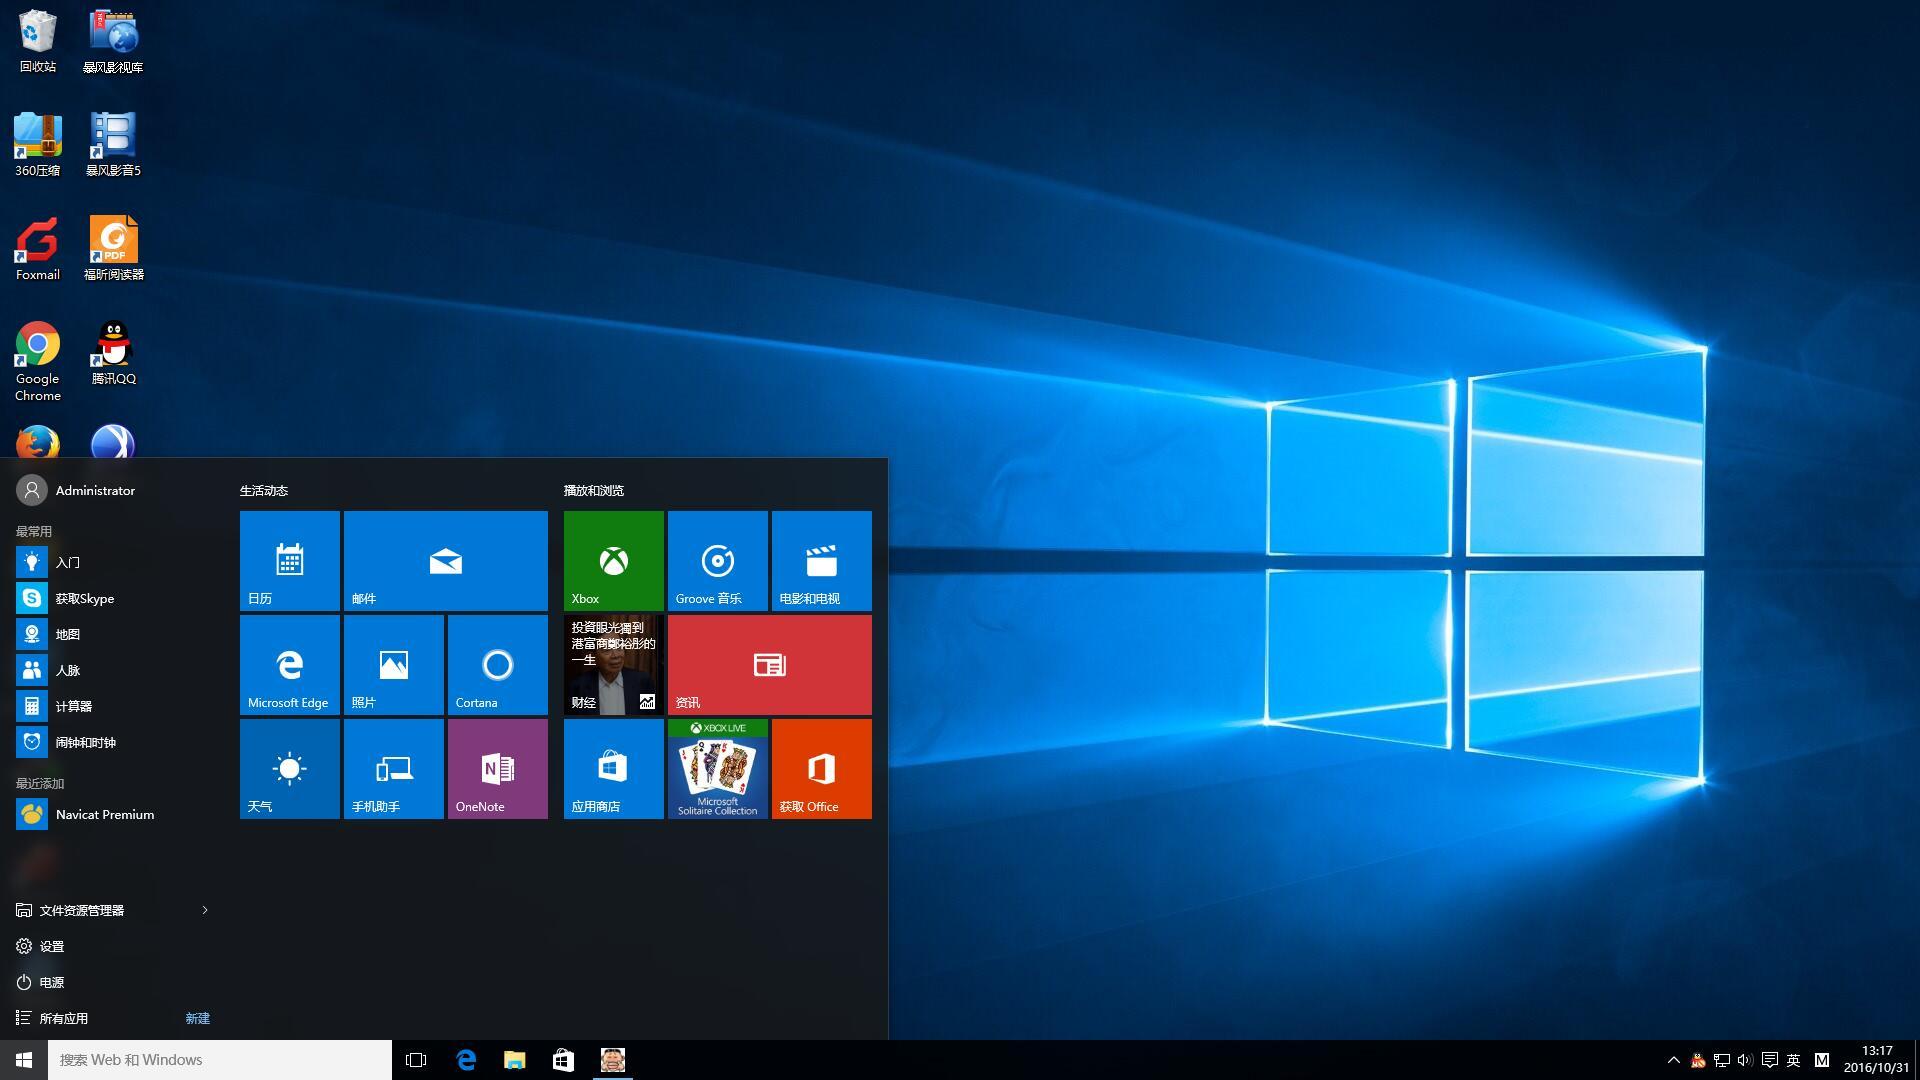The image size is (1920, 1080).
Task: Open the Store (应用商店) tile
Action: point(614,769)
